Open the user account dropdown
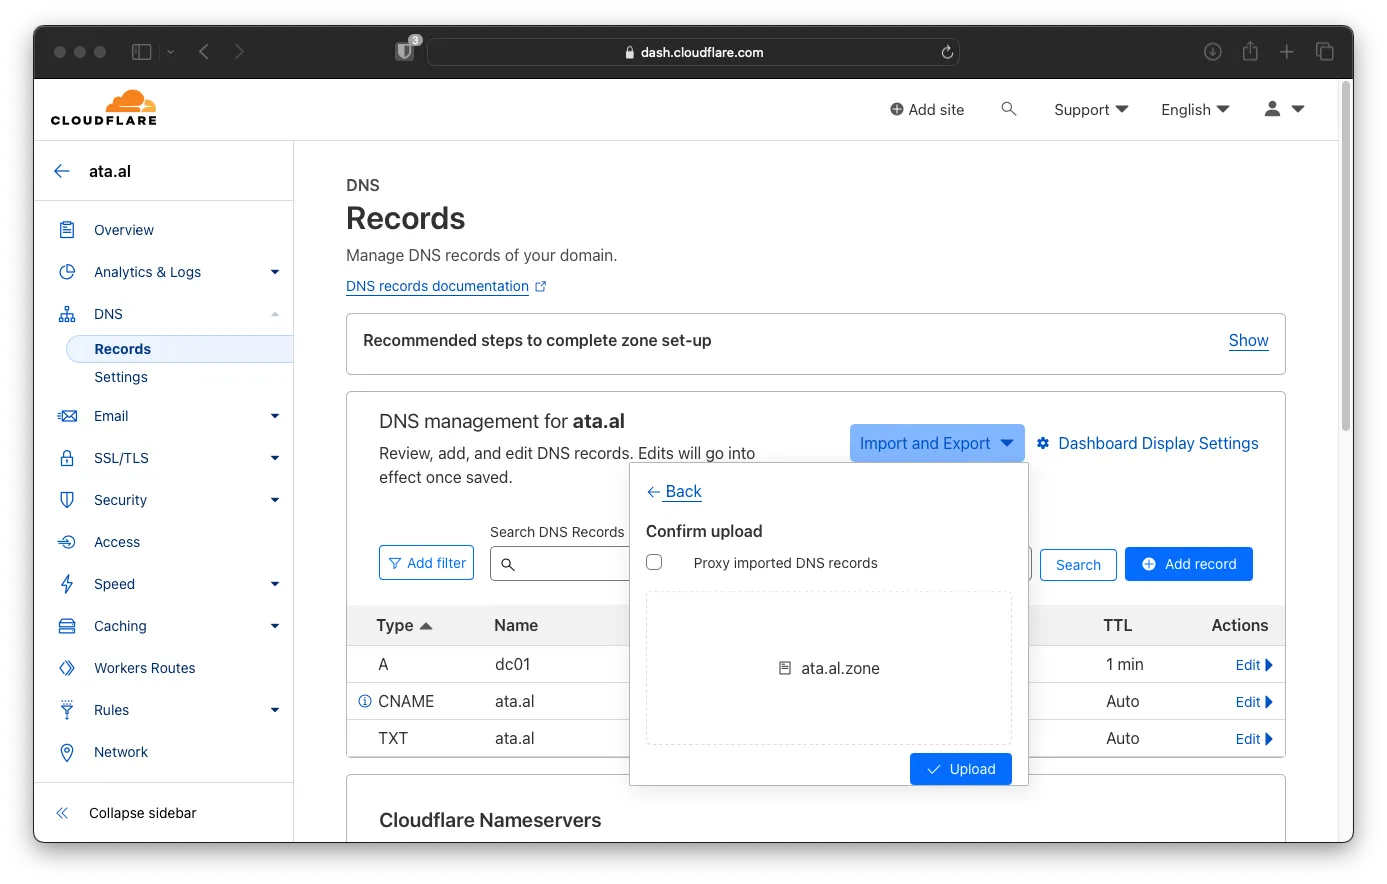This screenshot has width=1387, height=884. pos(1285,109)
